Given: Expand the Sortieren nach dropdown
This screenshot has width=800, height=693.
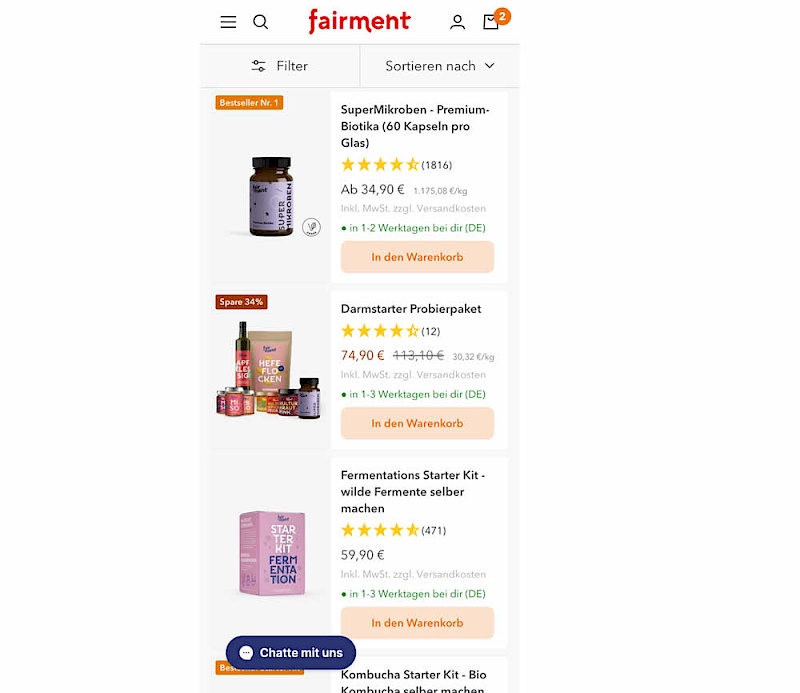Looking at the screenshot, I should tap(440, 66).
